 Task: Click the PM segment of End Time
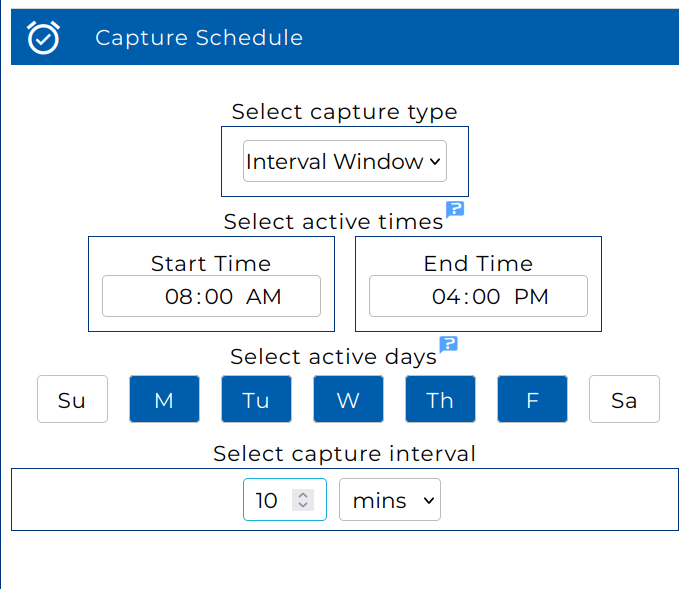(x=532, y=297)
